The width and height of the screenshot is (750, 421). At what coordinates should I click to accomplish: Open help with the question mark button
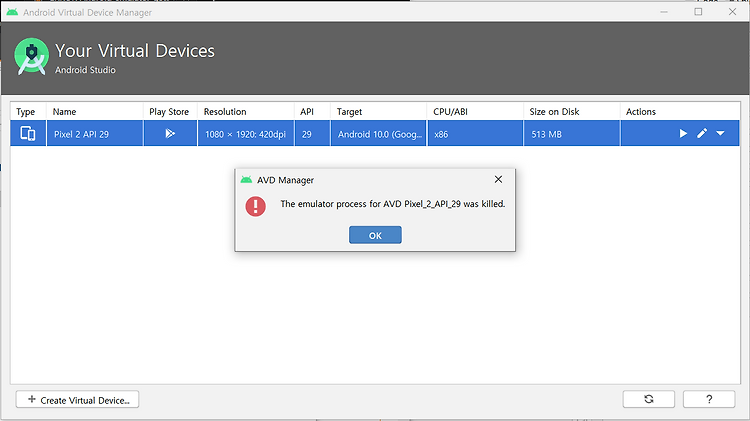point(709,399)
